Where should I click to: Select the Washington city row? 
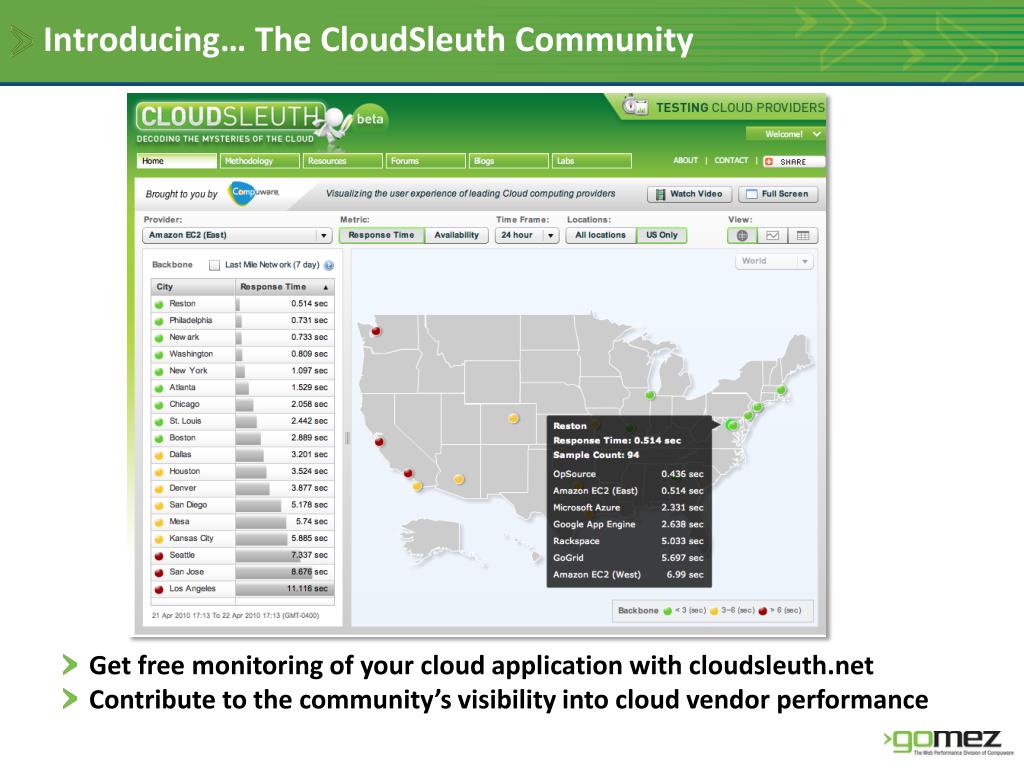[x=242, y=355]
